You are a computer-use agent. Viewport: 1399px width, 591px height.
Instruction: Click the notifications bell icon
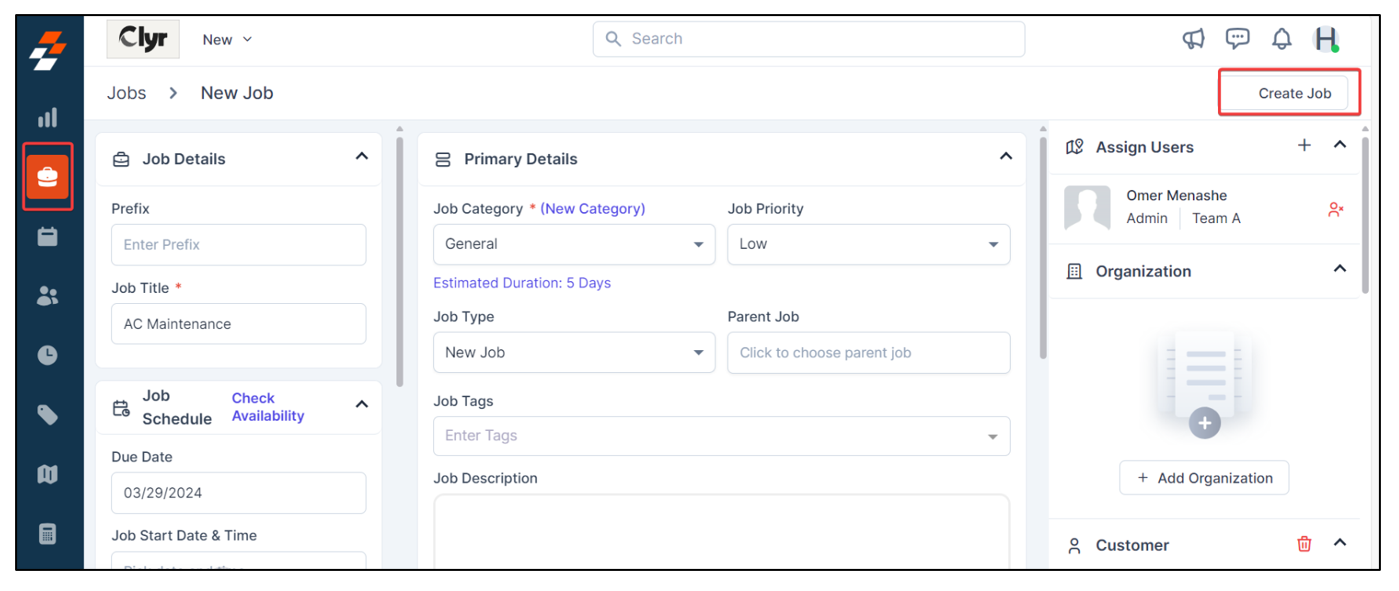click(1281, 39)
